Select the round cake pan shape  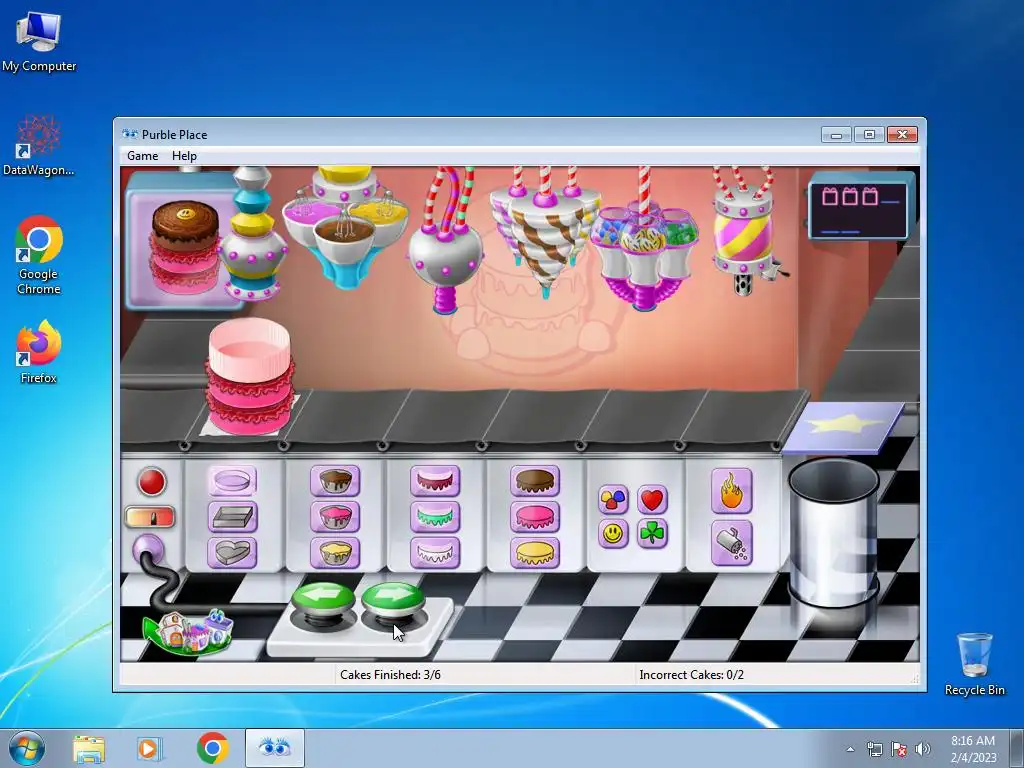[x=232, y=481]
